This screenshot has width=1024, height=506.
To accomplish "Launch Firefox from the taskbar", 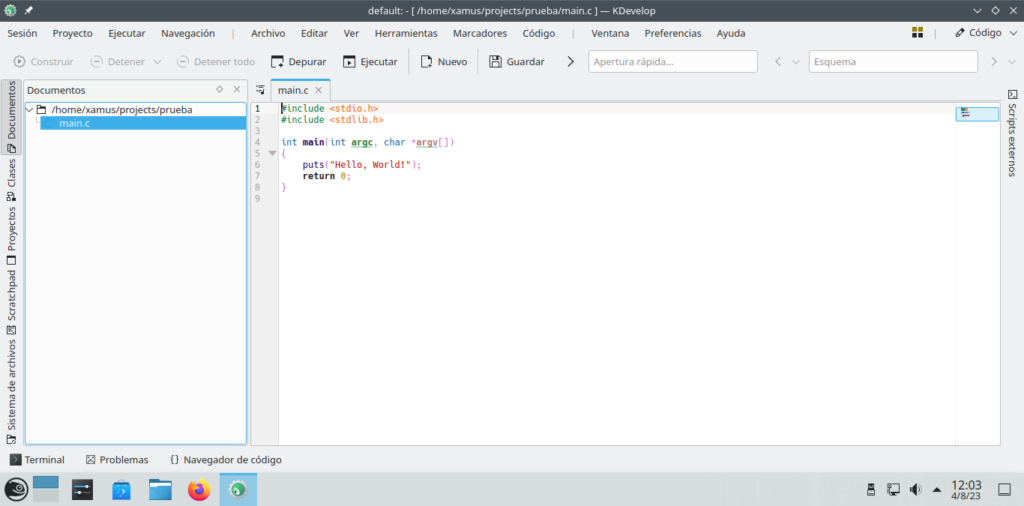I will (x=199, y=490).
